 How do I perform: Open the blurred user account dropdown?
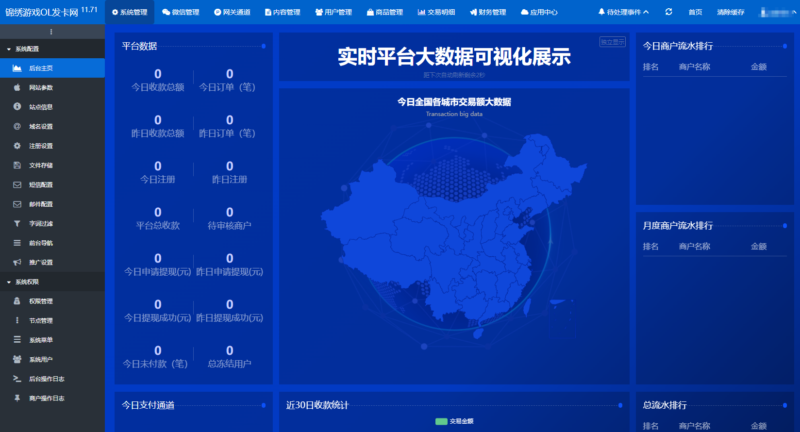777,12
